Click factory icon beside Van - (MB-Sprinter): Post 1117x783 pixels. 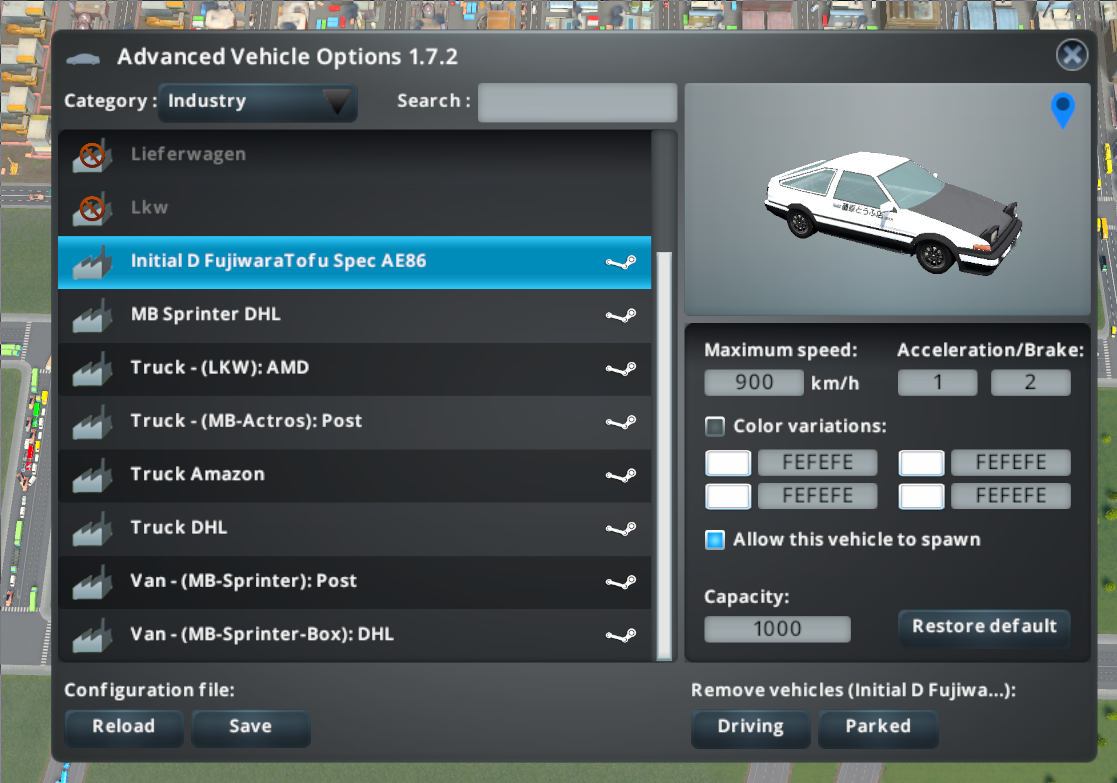point(92,583)
